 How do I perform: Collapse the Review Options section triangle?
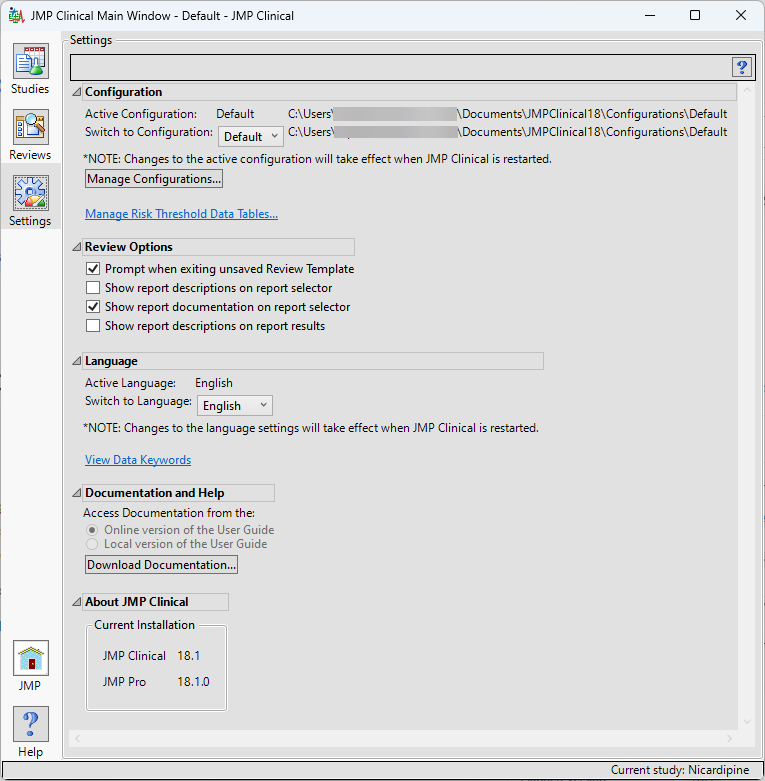pyautogui.click(x=76, y=247)
